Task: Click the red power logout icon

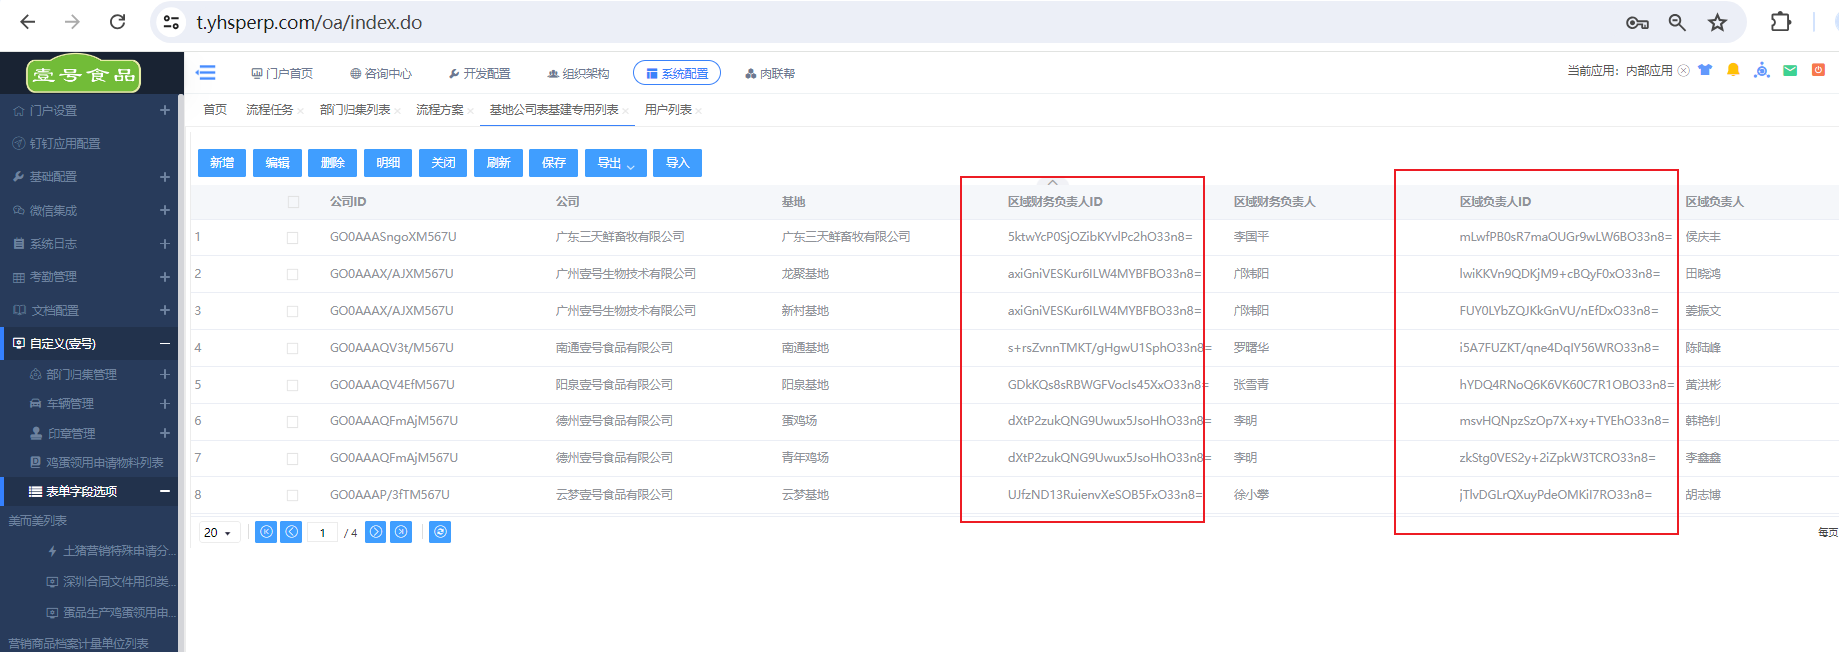Action: tap(1818, 70)
